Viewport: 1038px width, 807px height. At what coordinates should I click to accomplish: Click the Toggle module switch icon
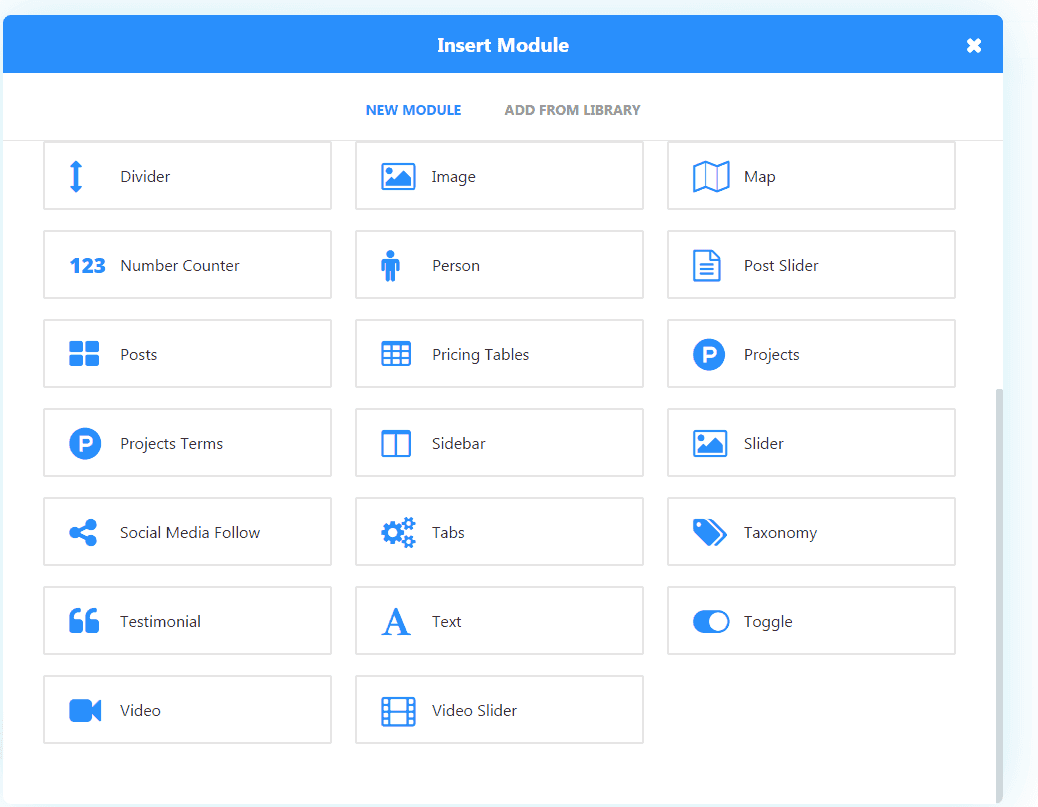(x=711, y=622)
